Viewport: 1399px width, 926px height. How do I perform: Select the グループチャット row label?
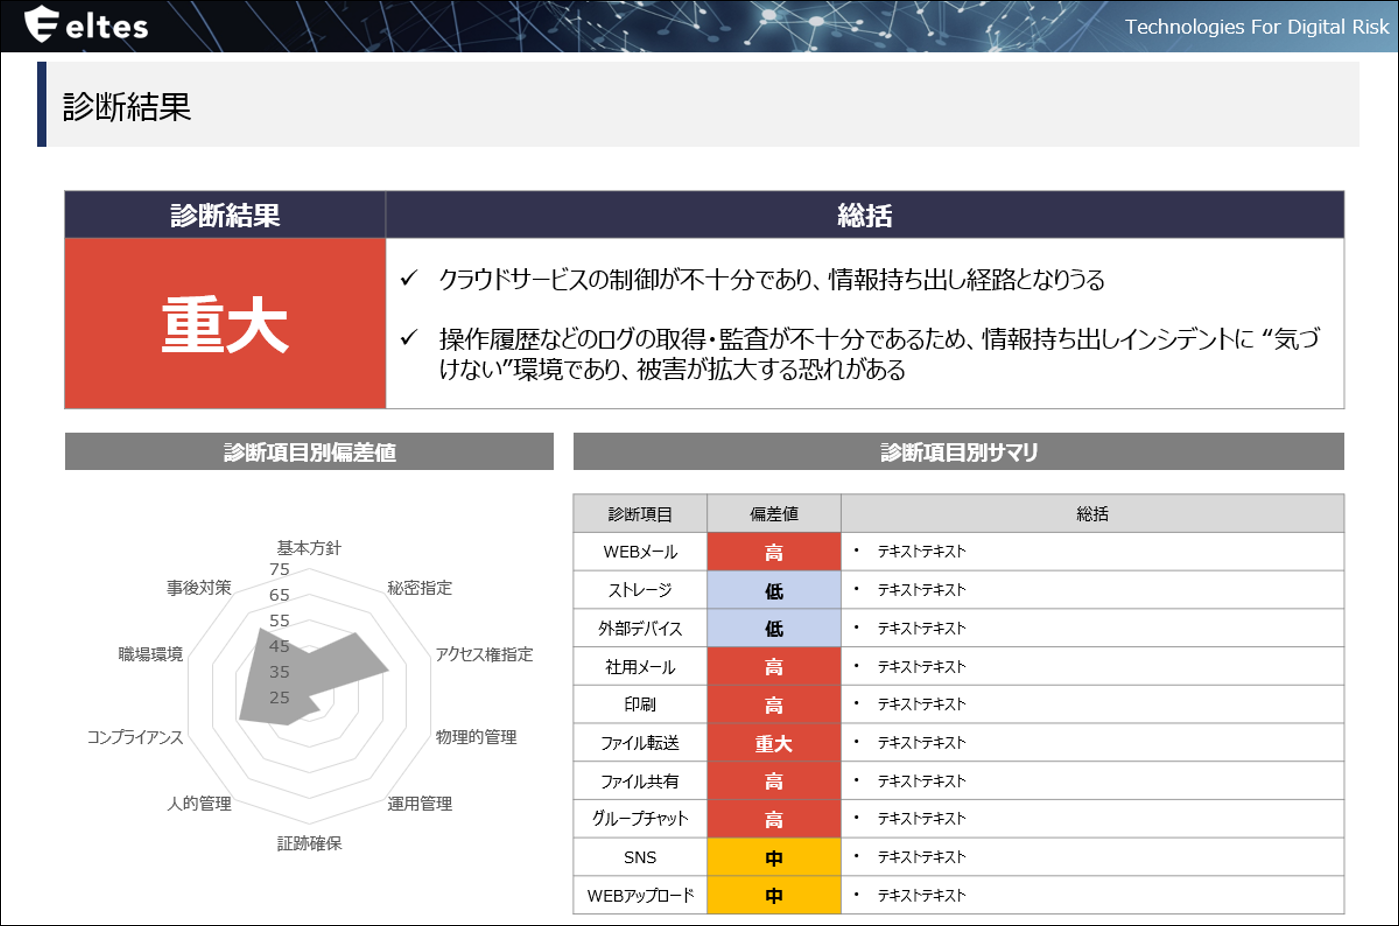(640, 819)
